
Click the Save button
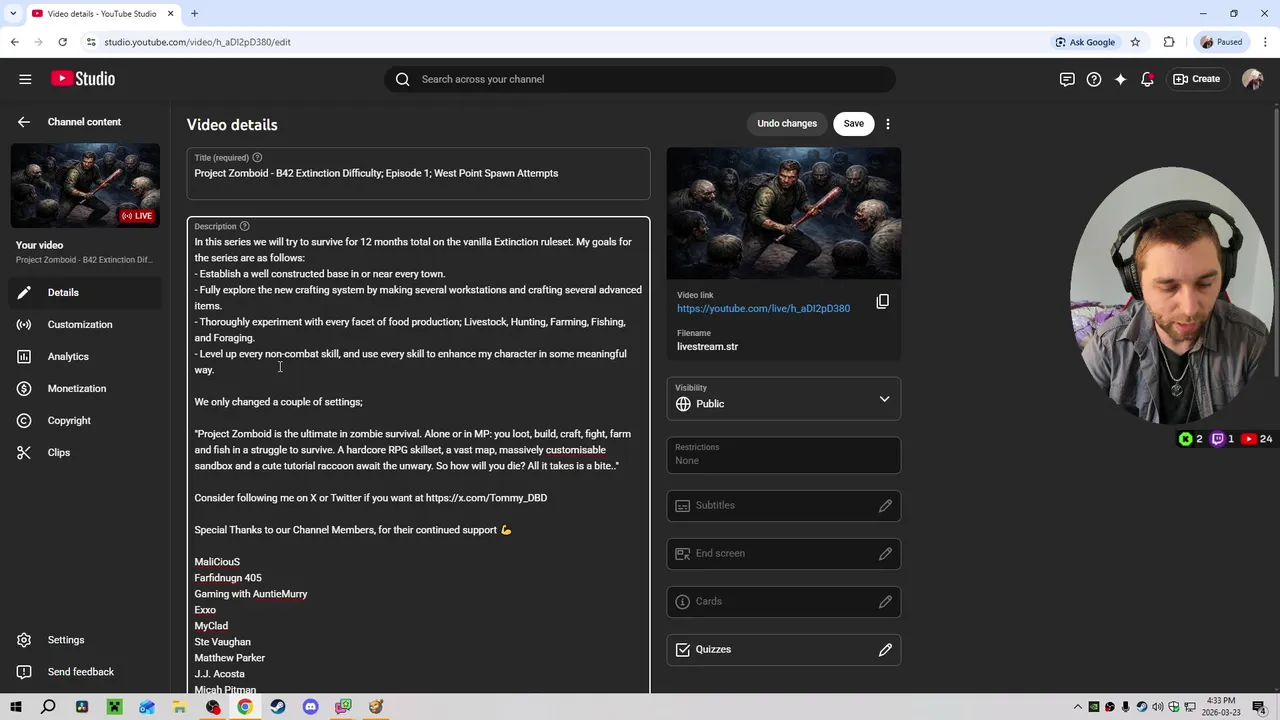click(853, 124)
